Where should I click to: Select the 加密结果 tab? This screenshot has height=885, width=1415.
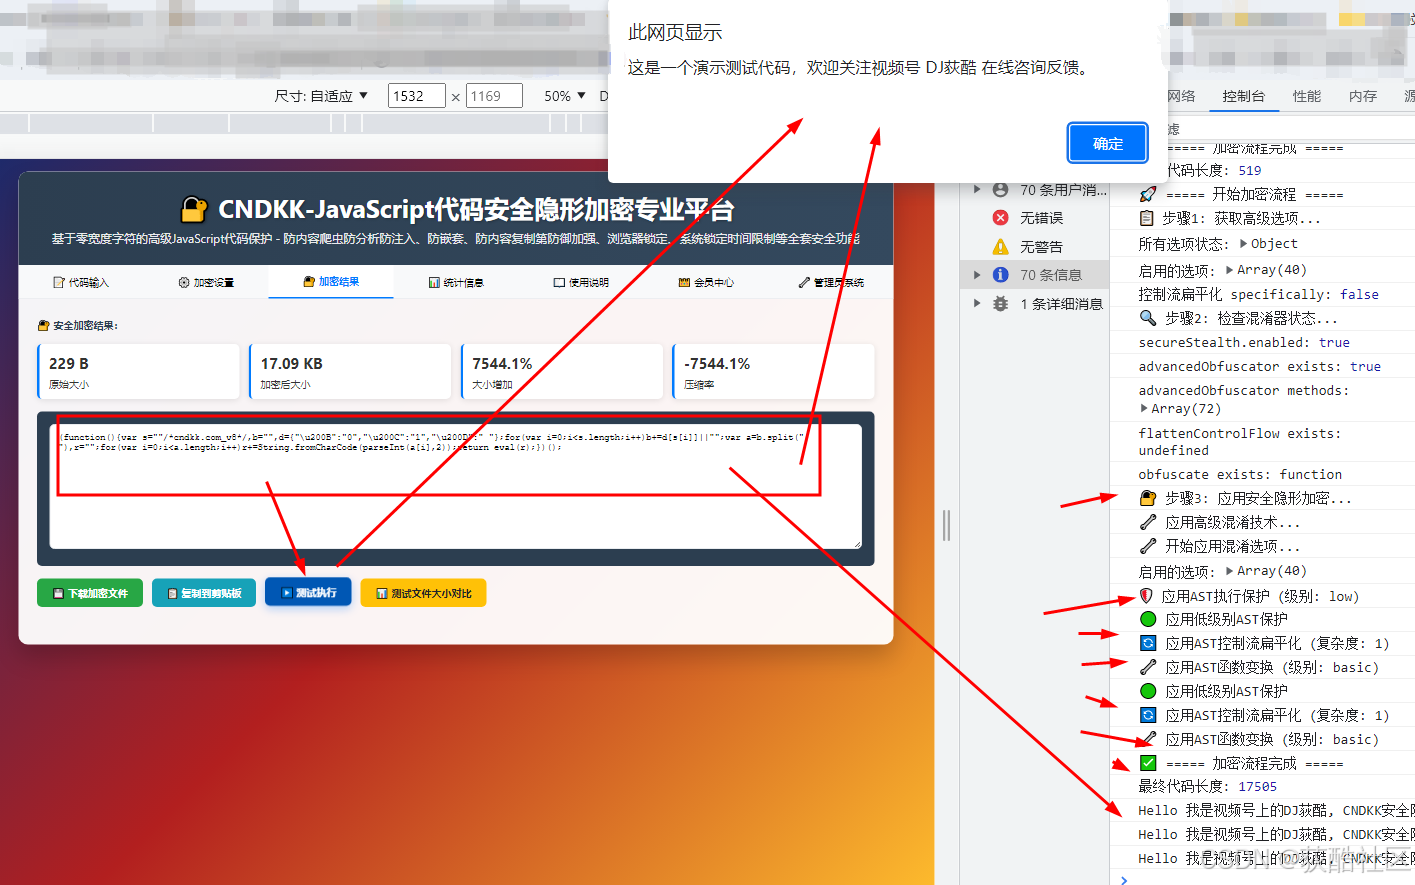click(x=331, y=282)
